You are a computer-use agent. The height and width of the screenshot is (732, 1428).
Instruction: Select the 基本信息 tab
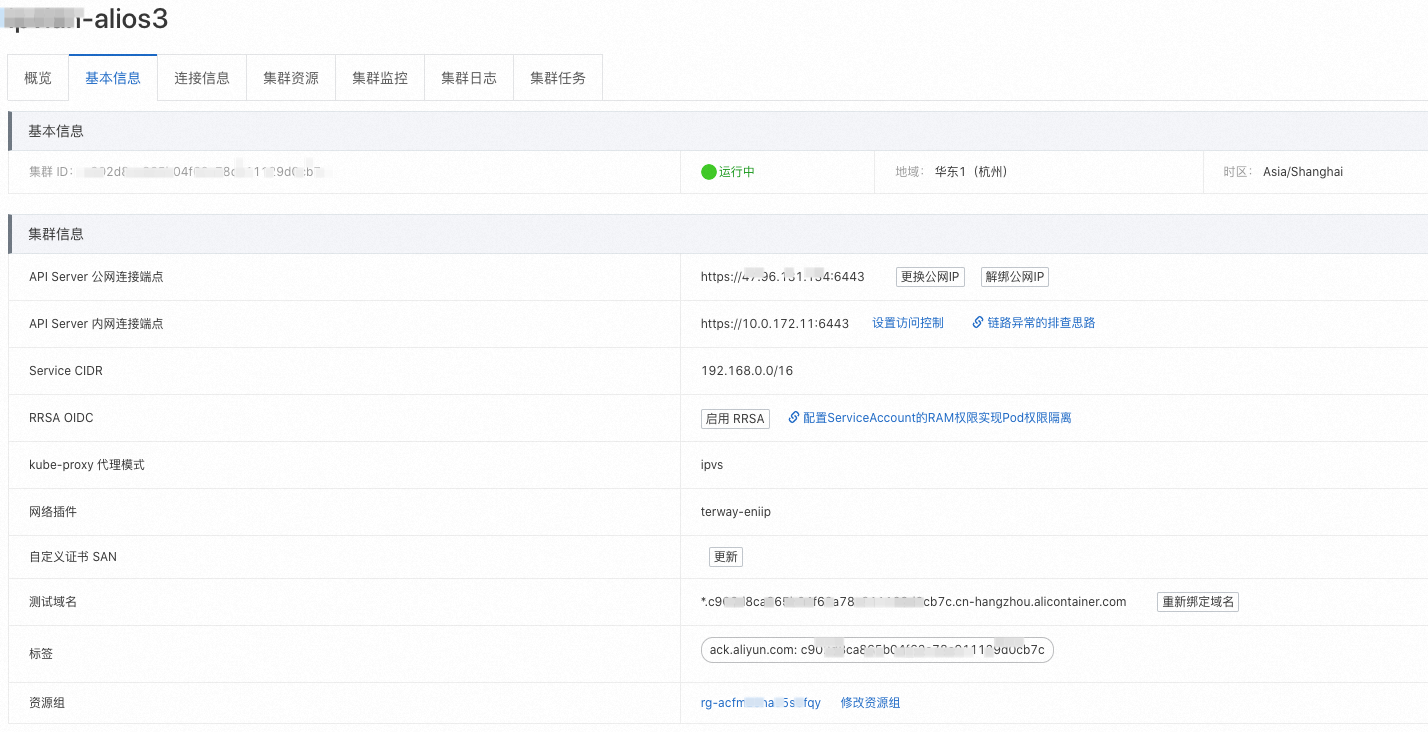coord(113,78)
